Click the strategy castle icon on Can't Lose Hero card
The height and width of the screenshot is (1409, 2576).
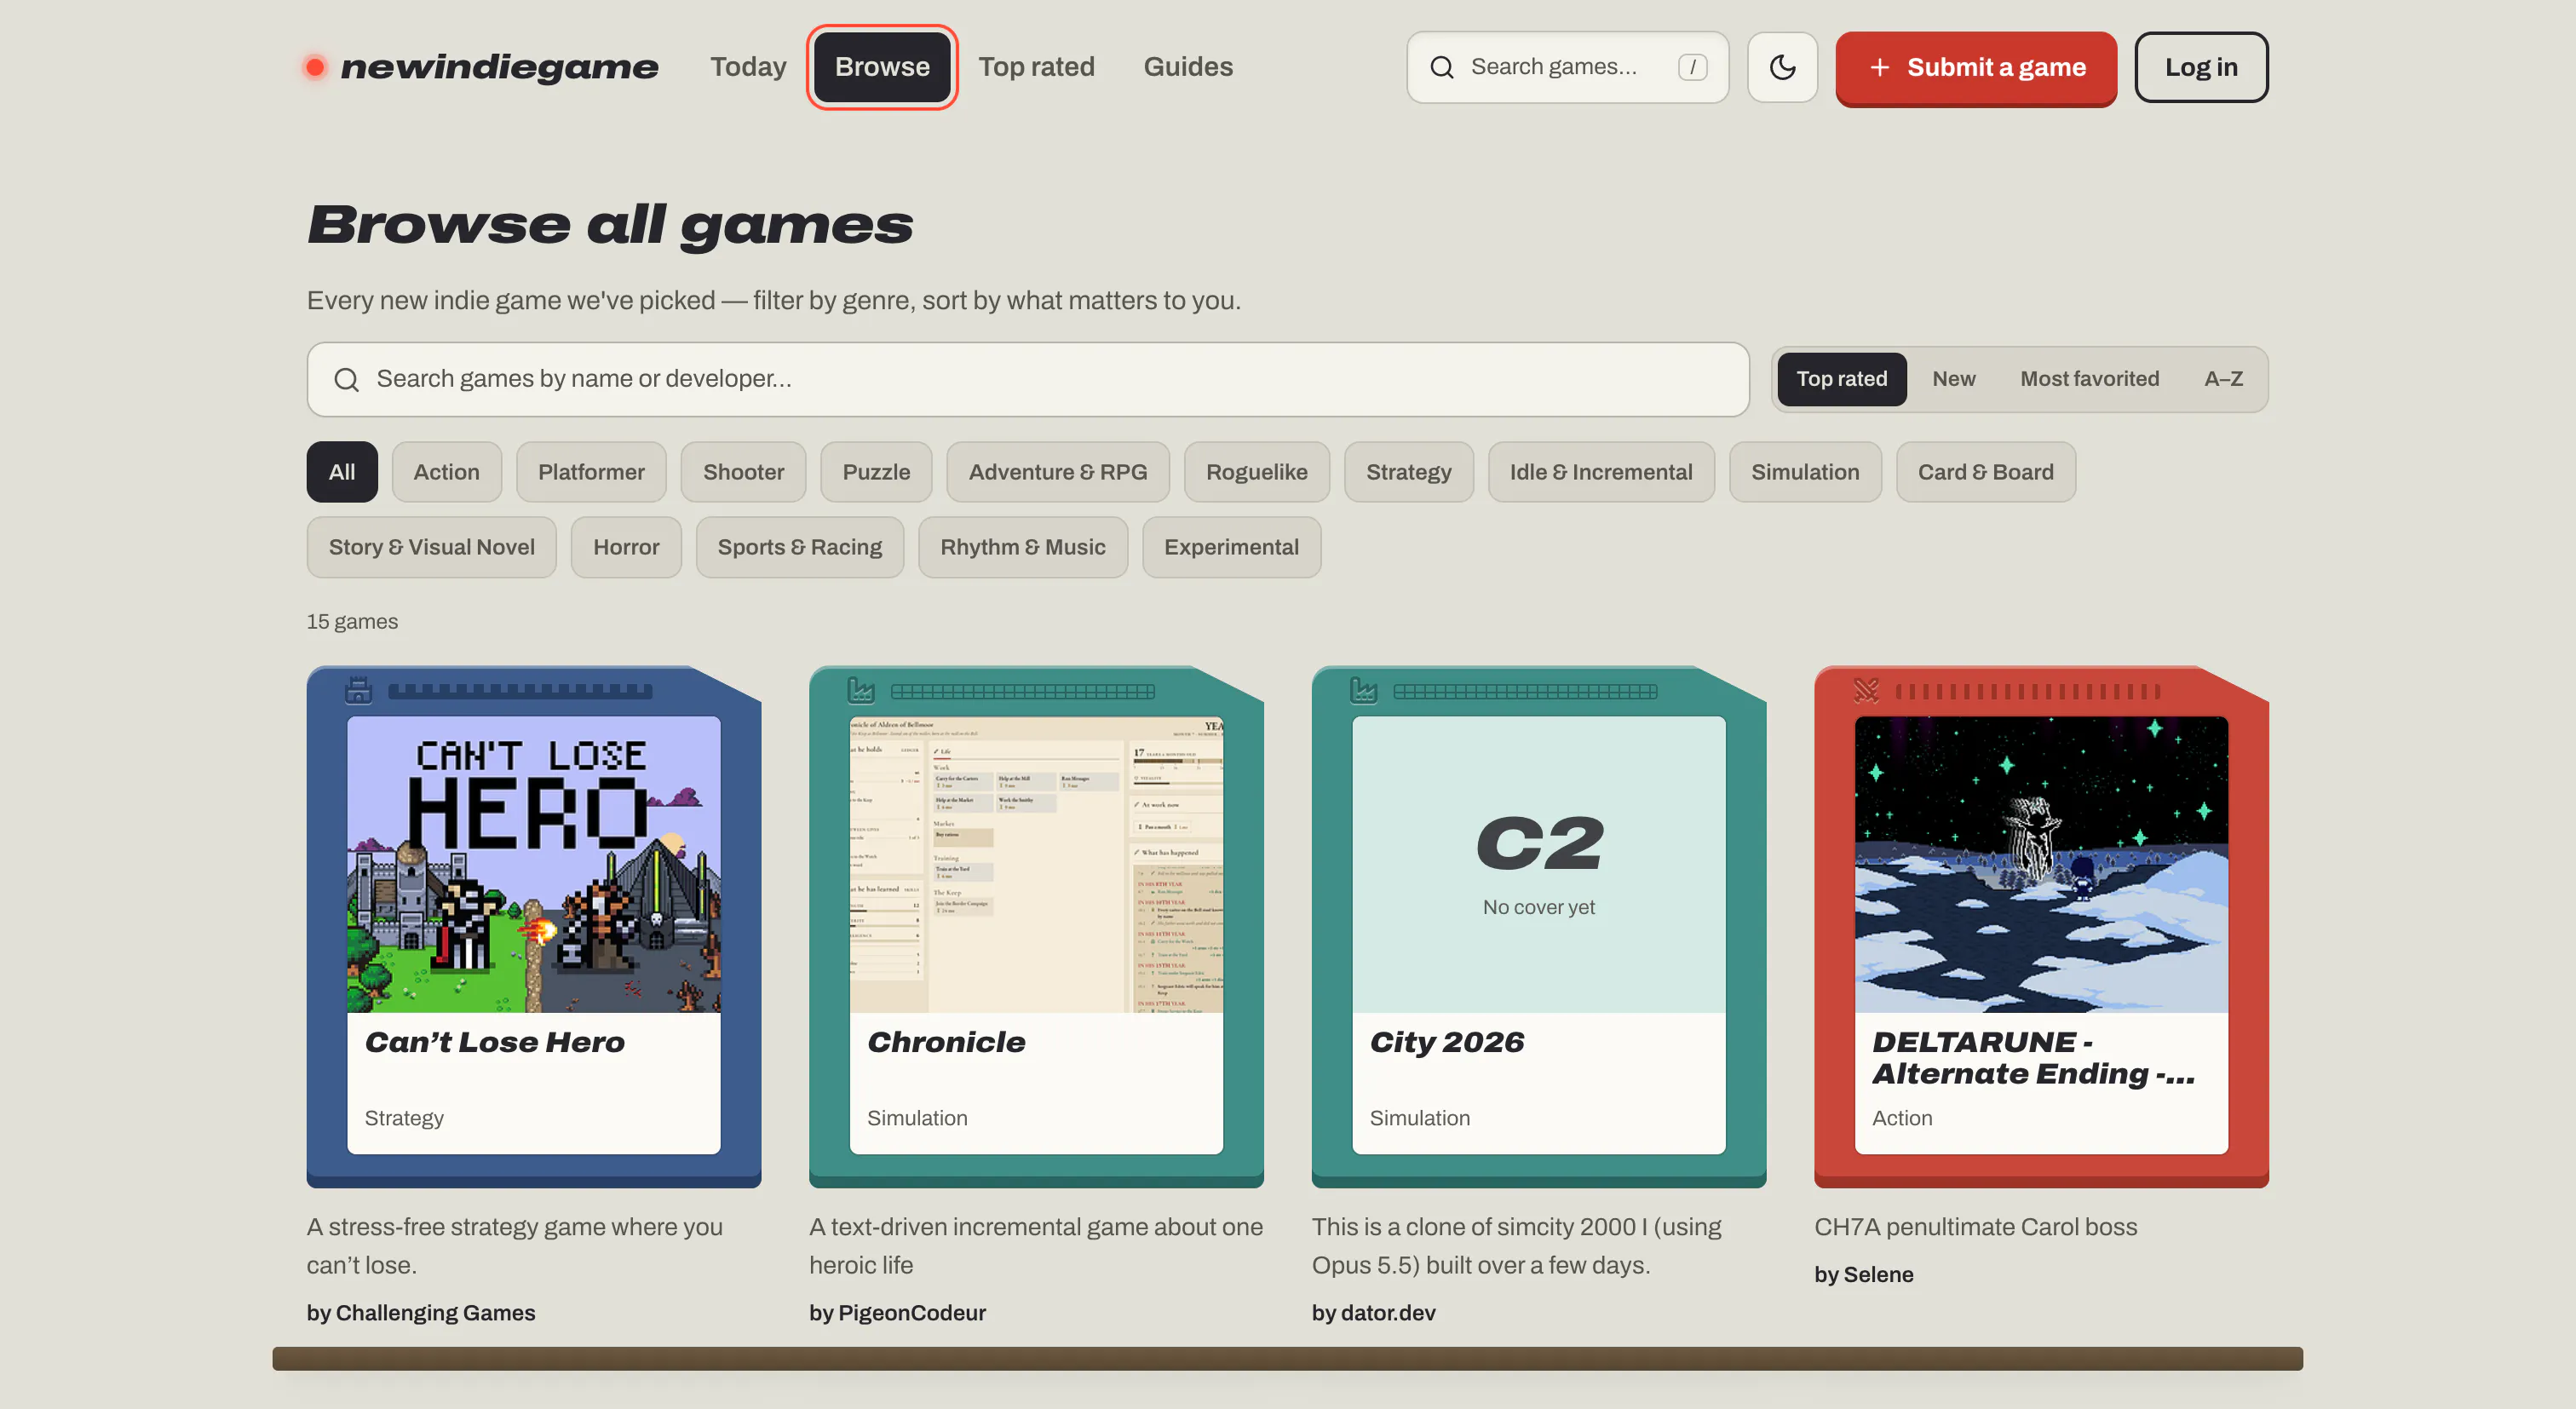tap(358, 690)
